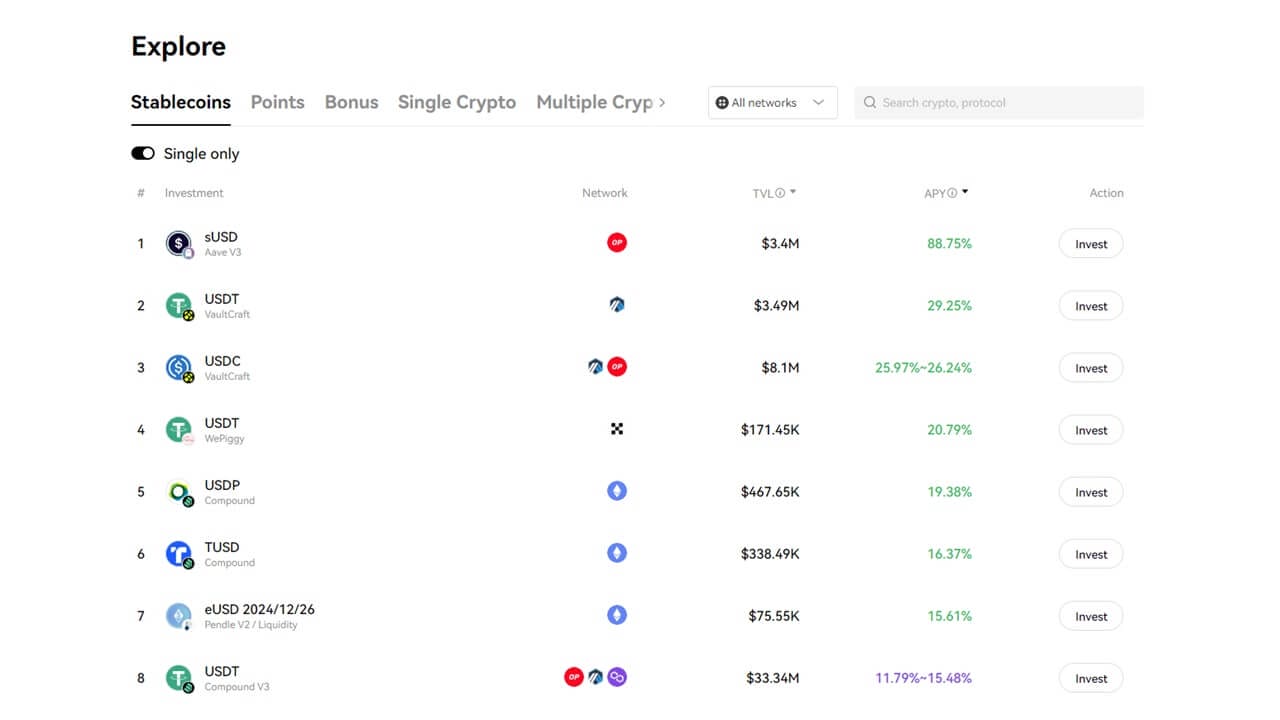Click the $467.65K TVL value
Image resolution: width=1280 pixels, height=720 pixels.
(x=770, y=491)
